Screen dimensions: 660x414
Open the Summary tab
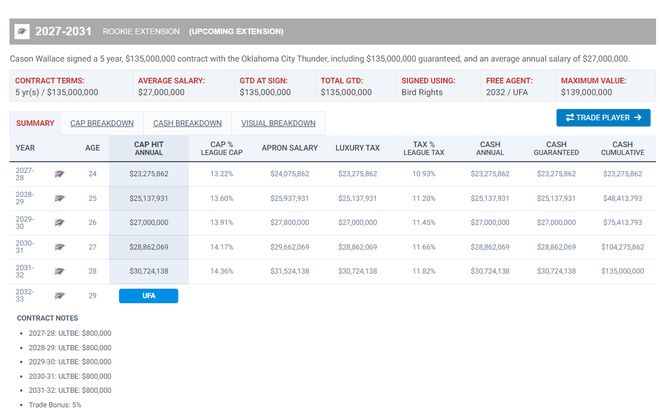(35, 123)
